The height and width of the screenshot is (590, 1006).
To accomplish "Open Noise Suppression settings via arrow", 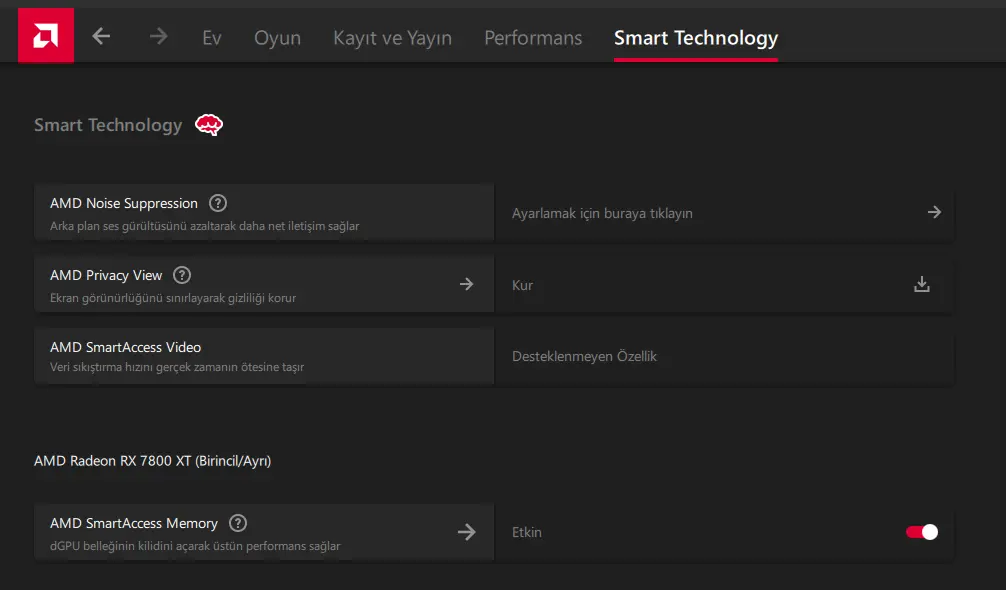I will (934, 212).
